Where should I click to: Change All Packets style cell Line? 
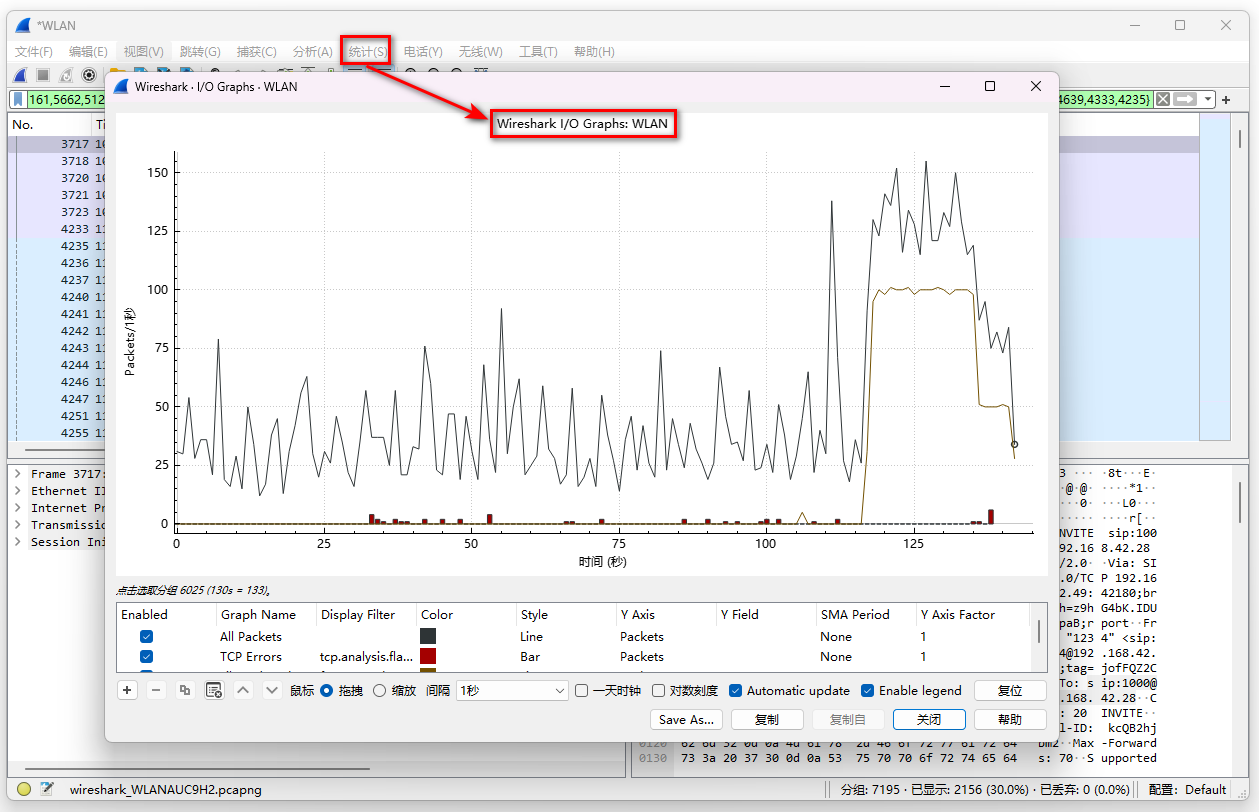[565, 636]
